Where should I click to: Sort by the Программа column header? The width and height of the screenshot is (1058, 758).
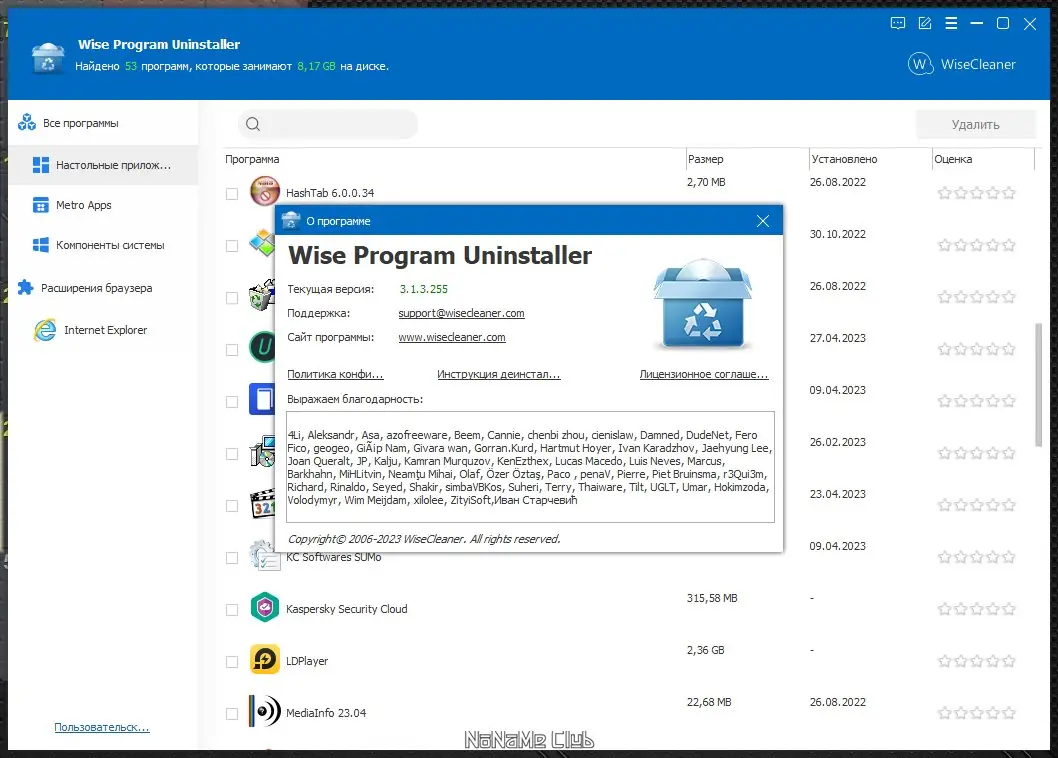click(455, 159)
